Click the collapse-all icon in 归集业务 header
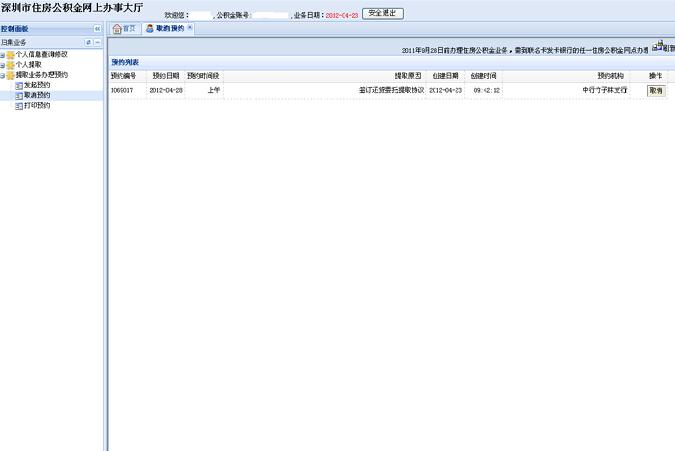The width and height of the screenshot is (675, 451). 98,43
